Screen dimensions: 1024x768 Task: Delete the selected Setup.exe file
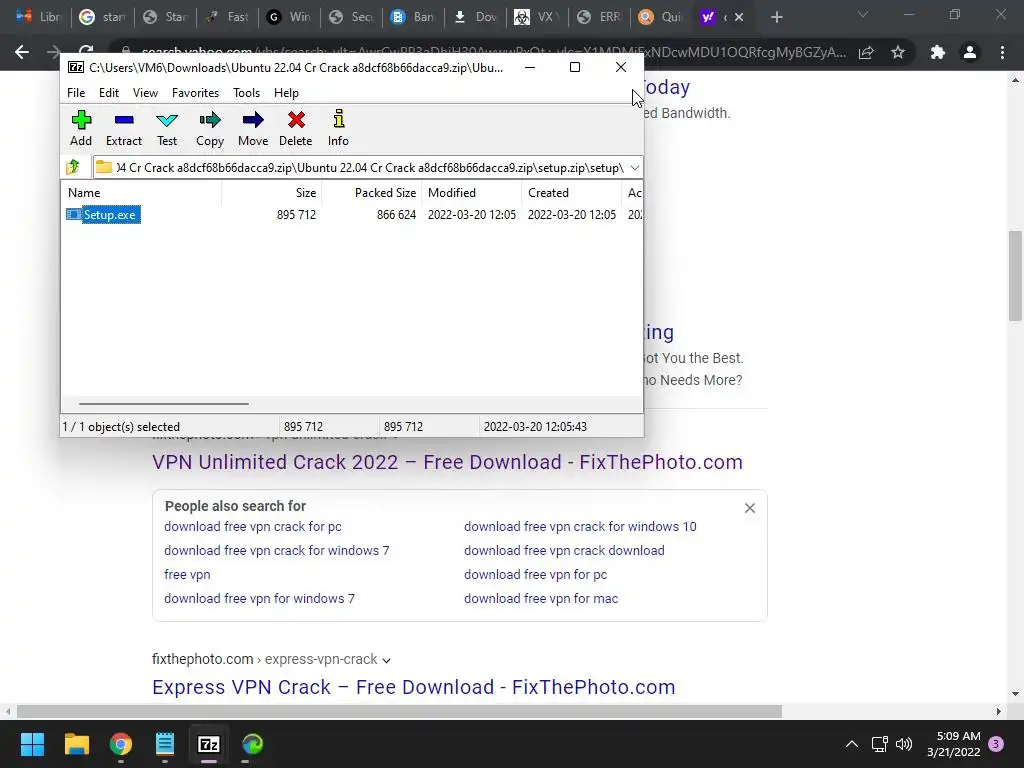296,128
